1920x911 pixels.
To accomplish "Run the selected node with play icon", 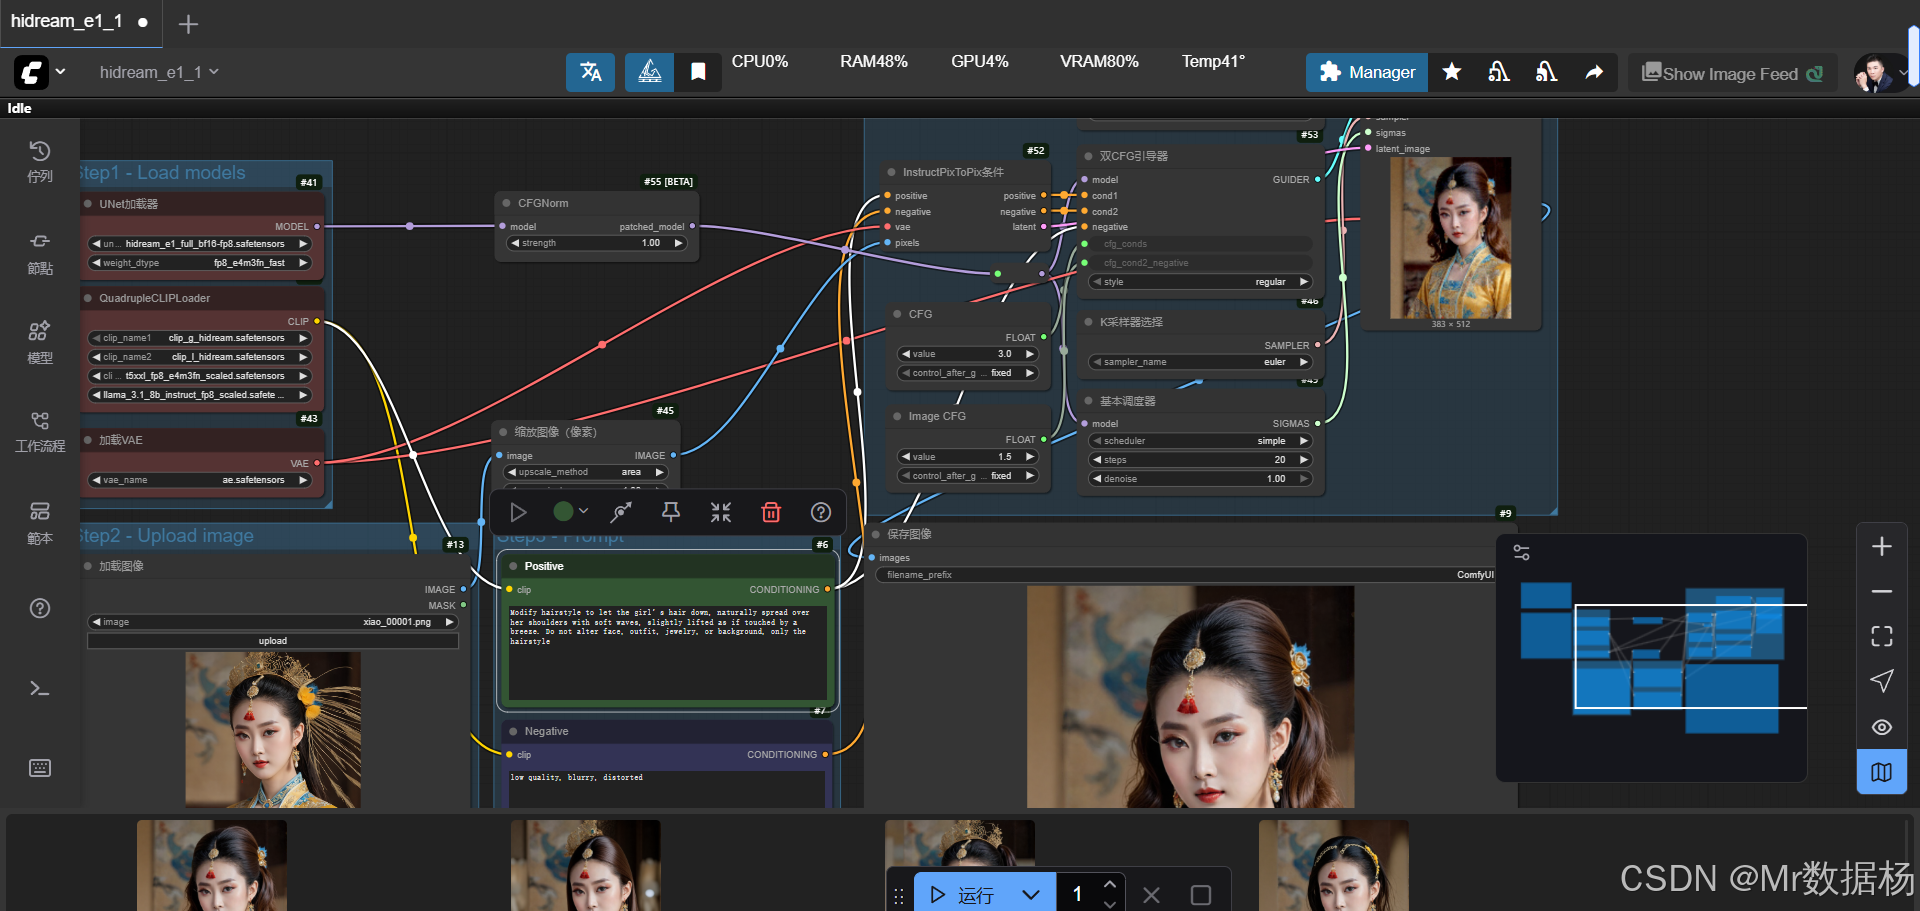I will [x=518, y=512].
